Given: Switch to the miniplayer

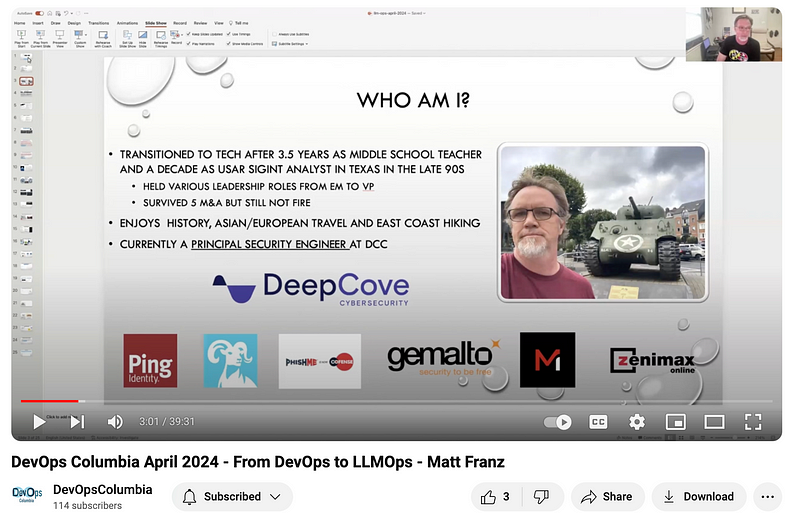Looking at the screenshot, I should click(x=676, y=422).
